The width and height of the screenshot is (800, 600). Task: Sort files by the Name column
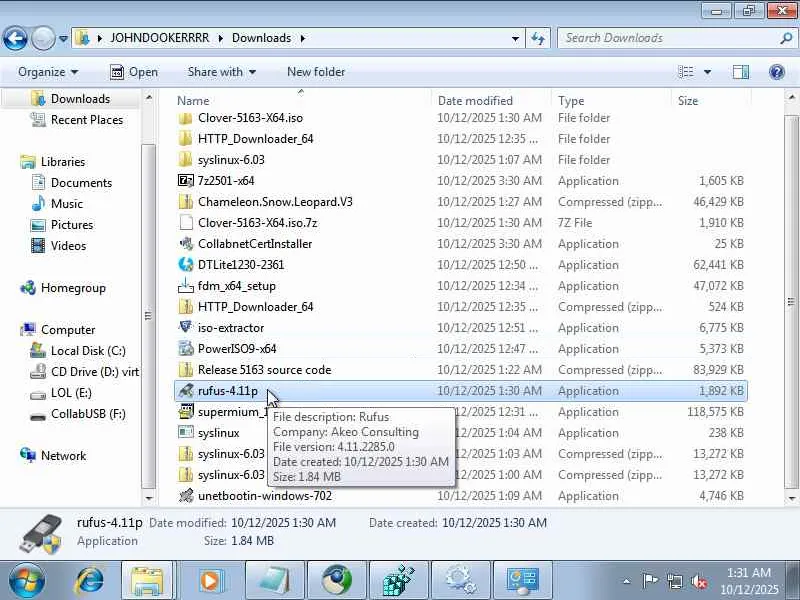point(193,101)
